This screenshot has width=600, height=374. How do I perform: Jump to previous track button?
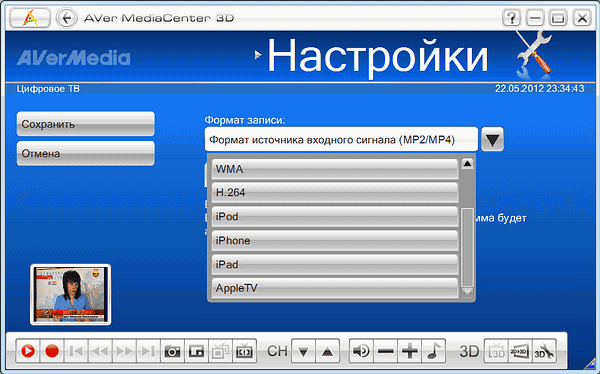point(76,351)
